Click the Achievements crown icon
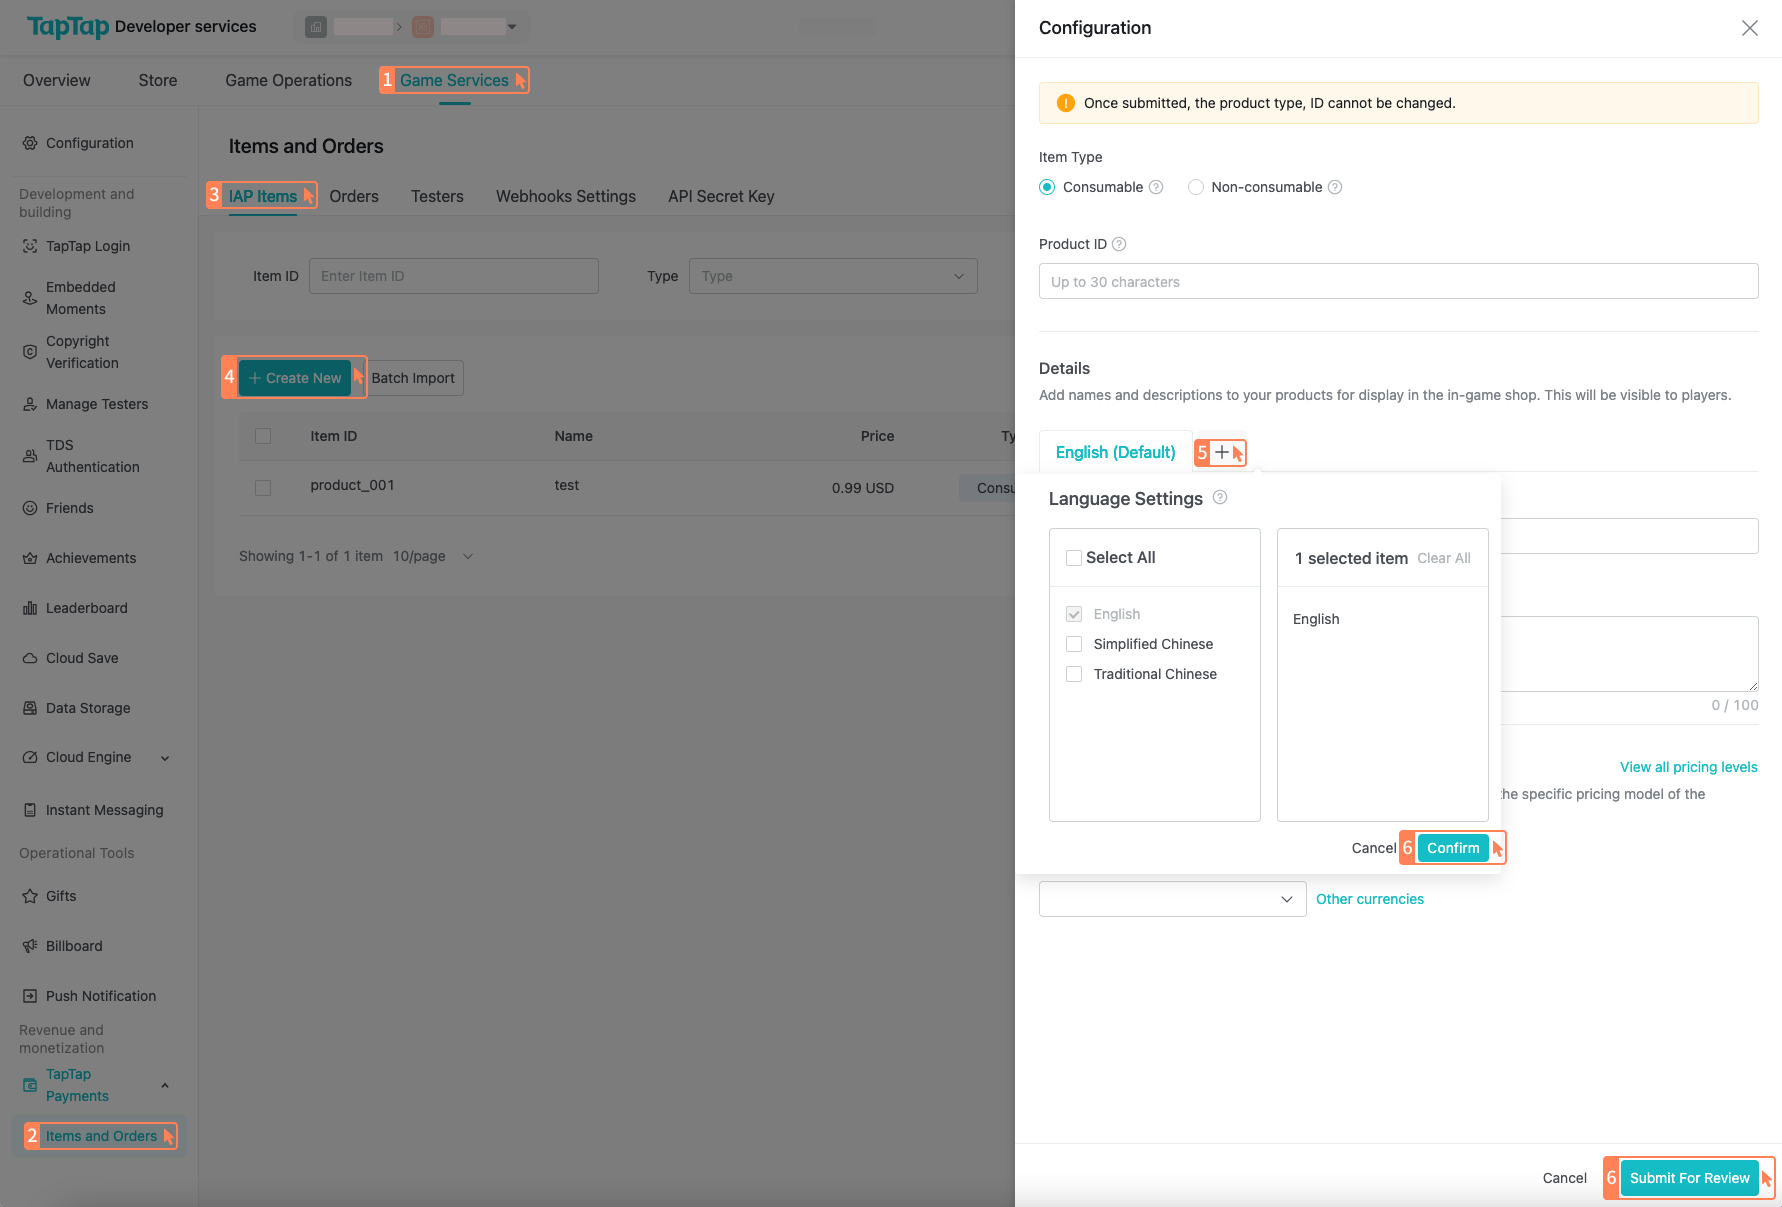 coord(30,558)
